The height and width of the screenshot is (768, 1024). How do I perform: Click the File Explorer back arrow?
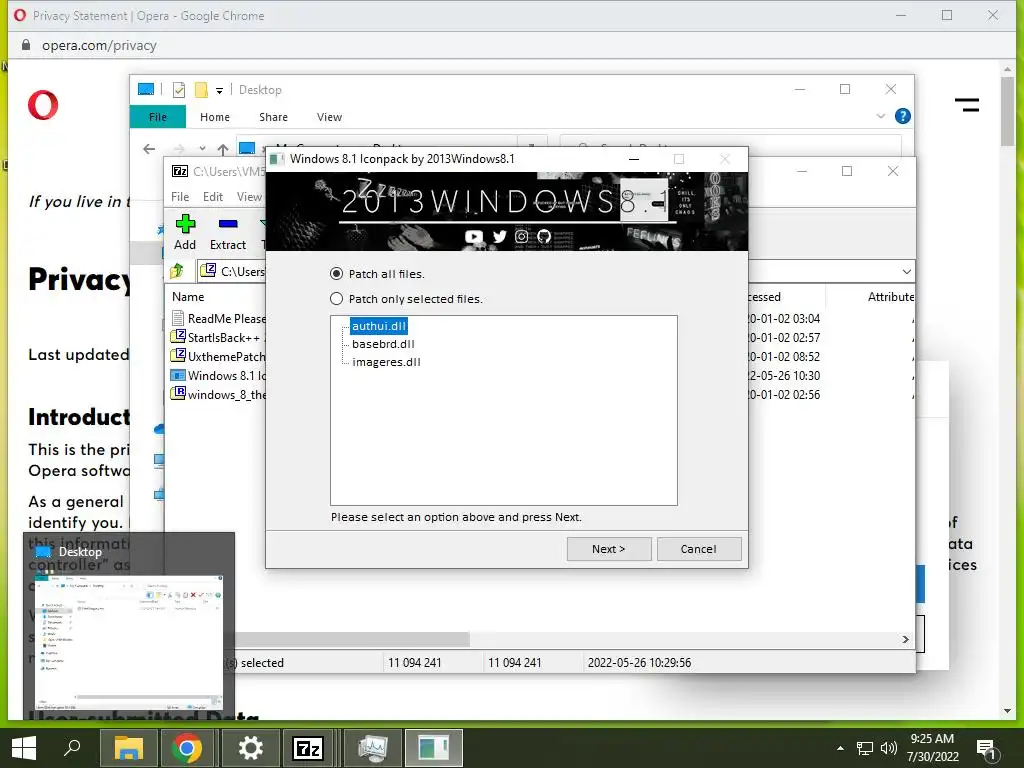149,149
